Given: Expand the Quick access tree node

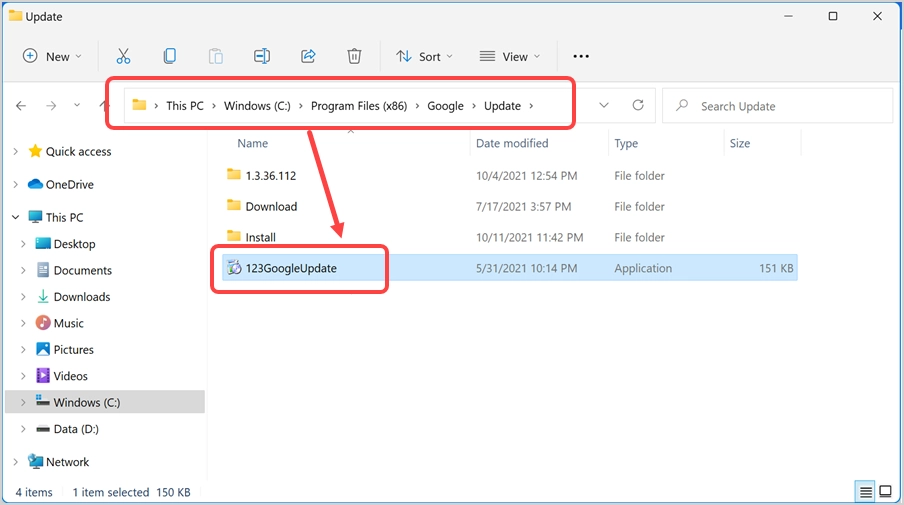Looking at the screenshot, I should (16, 151).
